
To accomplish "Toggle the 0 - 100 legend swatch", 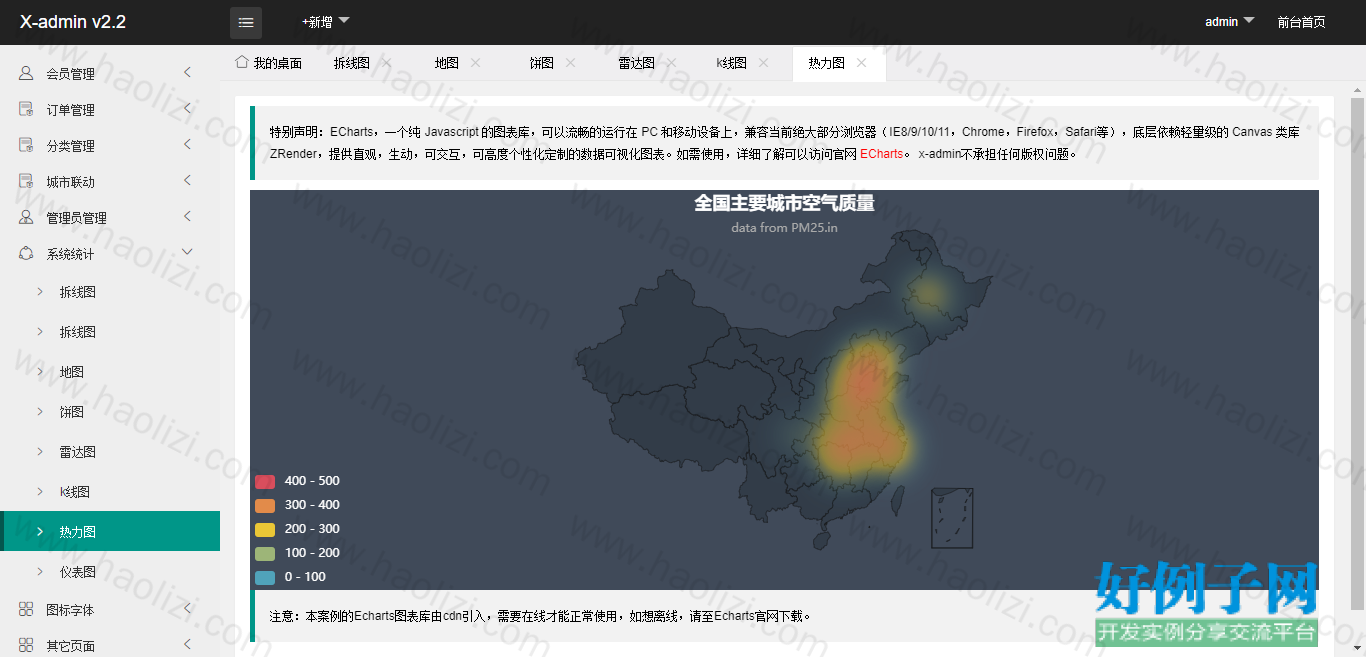I will click(x=265, y=577).
